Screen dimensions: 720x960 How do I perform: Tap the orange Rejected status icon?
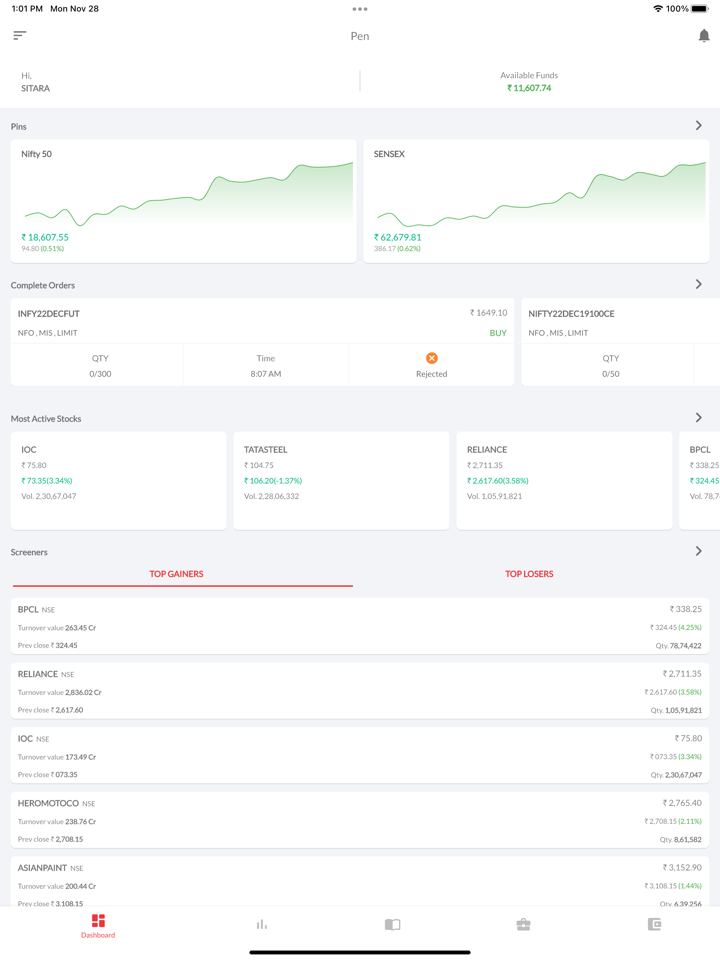click(431, 358)
